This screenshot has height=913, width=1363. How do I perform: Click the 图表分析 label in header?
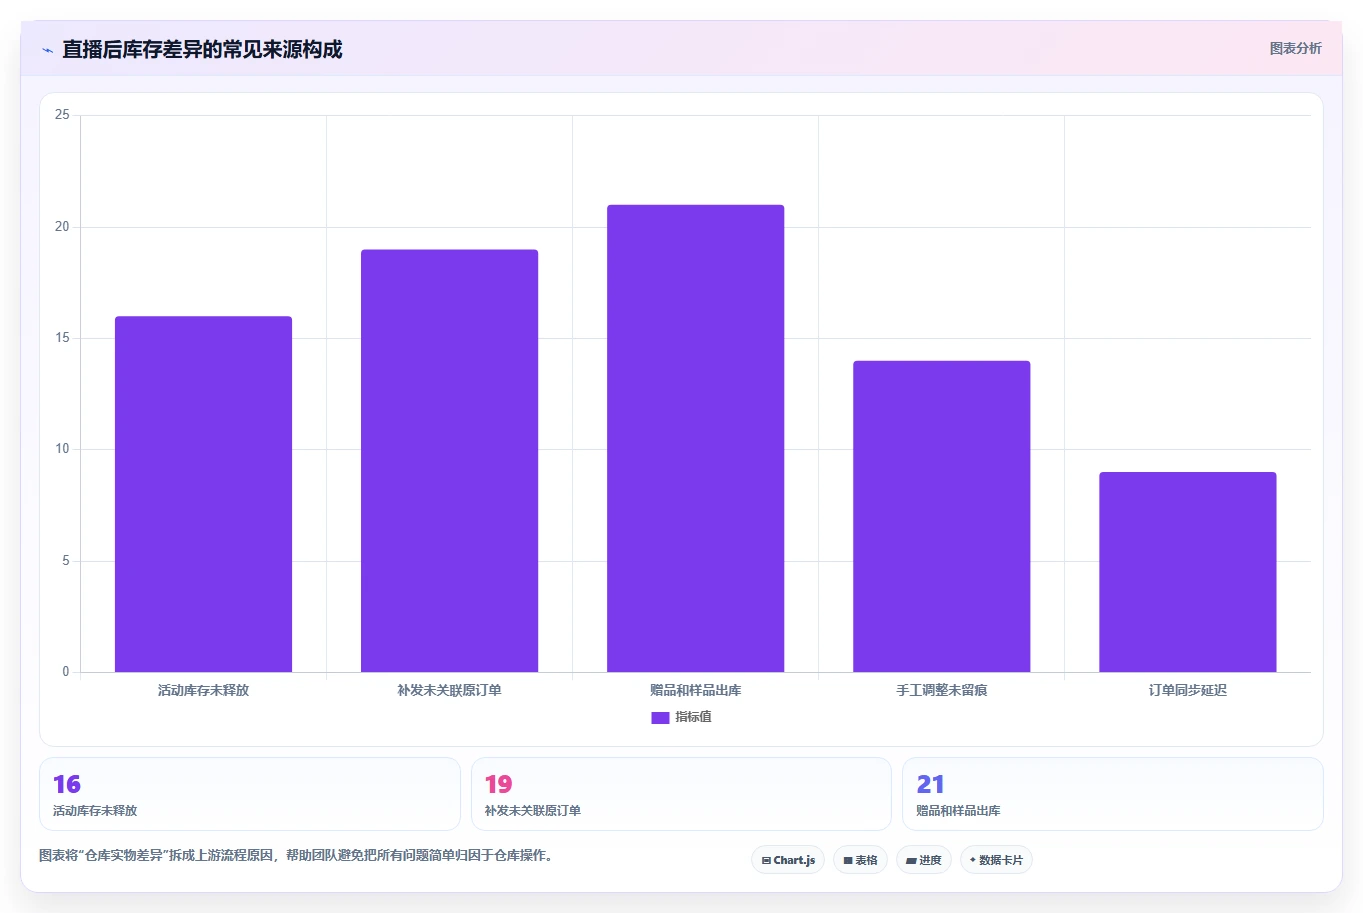coord(1295,48)
